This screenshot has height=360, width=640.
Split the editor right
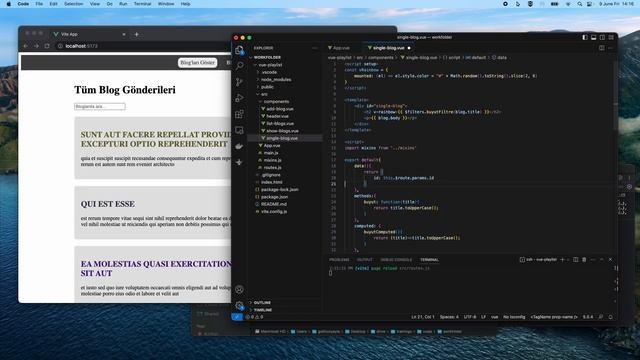(x=602, y=48)
